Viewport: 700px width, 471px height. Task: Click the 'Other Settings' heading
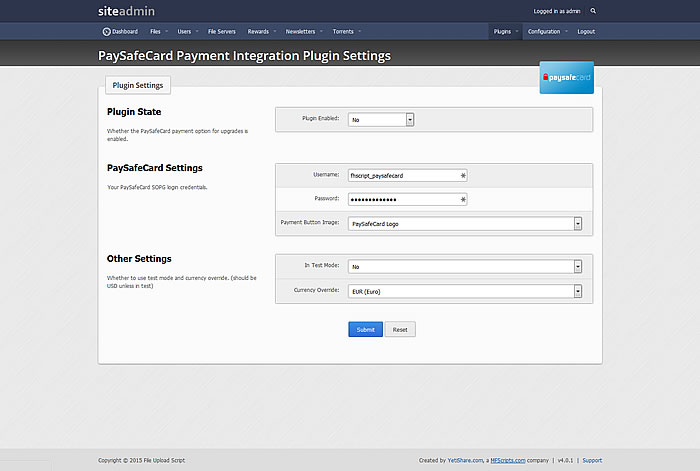139,259
